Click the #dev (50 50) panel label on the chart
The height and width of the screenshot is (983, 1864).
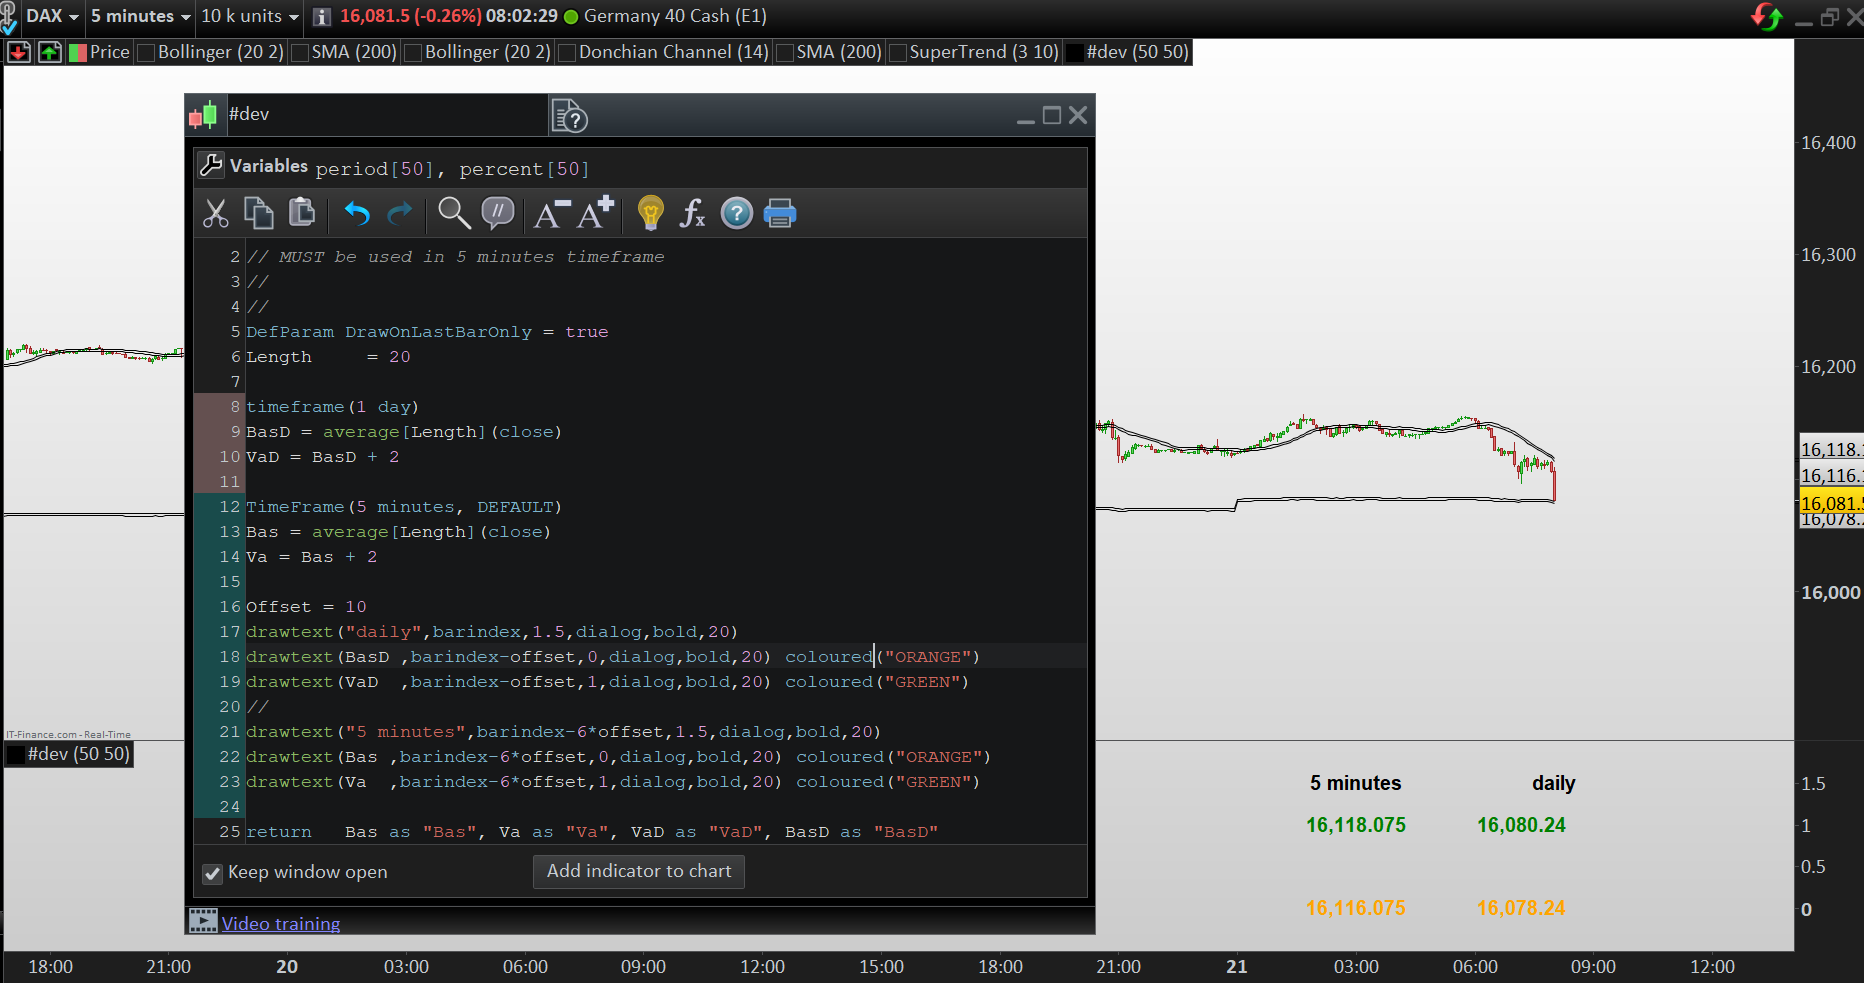[x=79, y=754]
